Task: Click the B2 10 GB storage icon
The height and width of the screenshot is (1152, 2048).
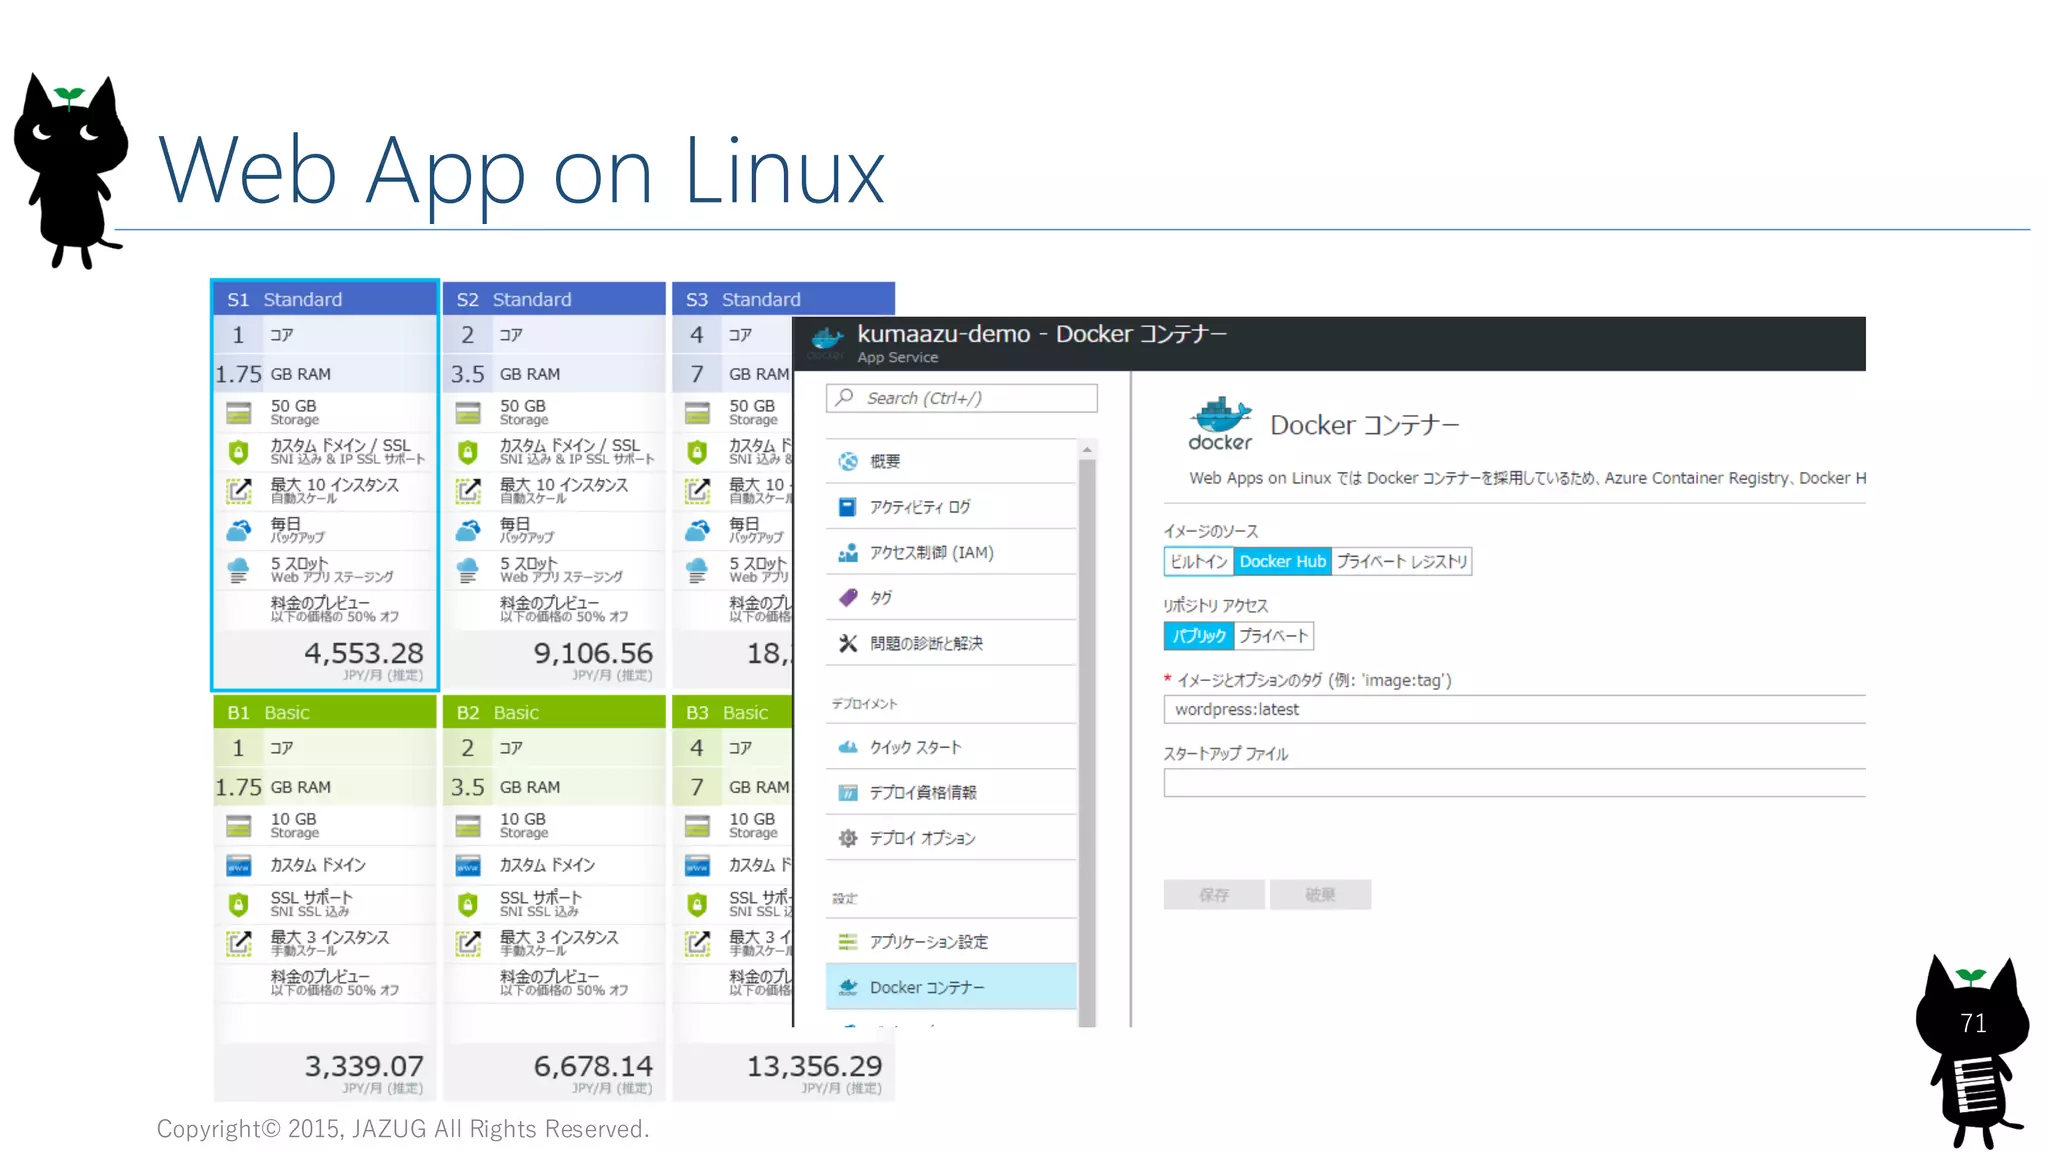Action: tap(468, 825)
